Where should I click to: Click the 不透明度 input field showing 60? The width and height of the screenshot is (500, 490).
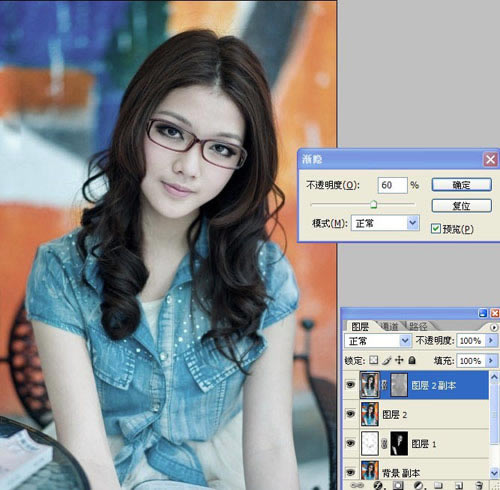(392, 185)
